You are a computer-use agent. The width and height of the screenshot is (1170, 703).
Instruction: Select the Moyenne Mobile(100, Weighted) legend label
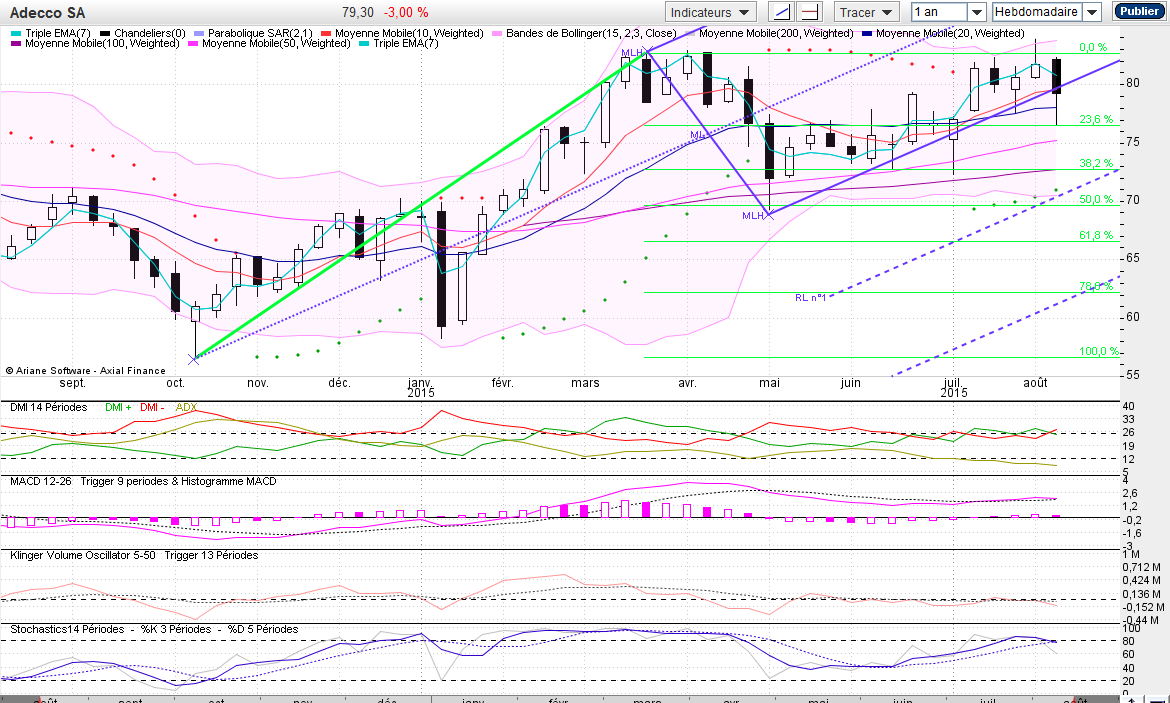102,43
